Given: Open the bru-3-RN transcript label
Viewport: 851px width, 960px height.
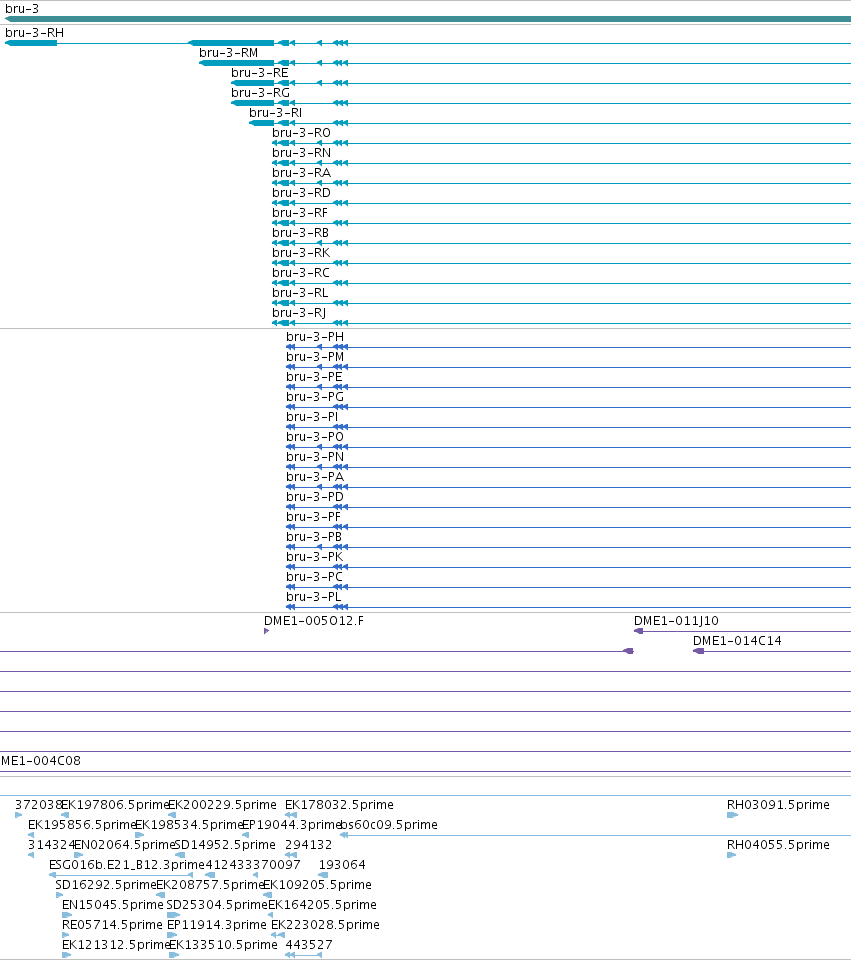Looking at the screenshot, I should (301, 153).
